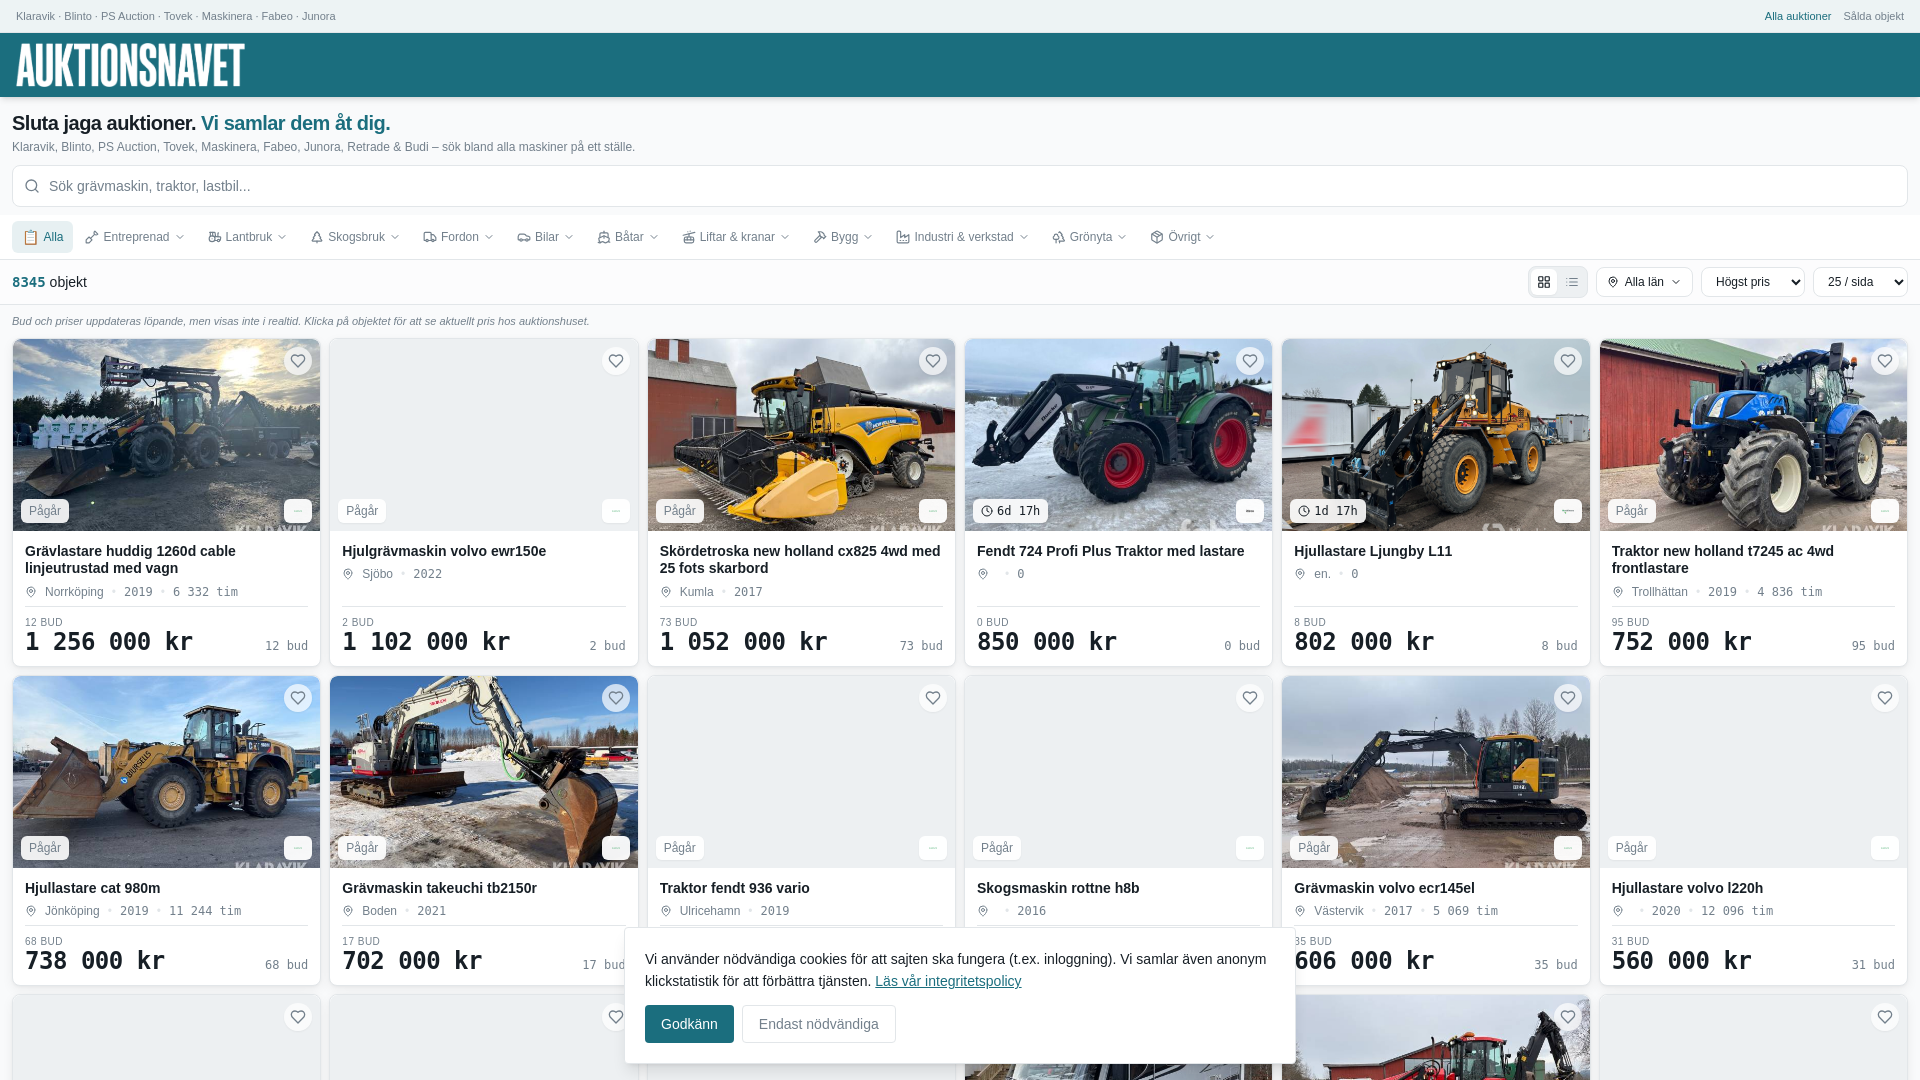Switch to list view layout
Viewport: 1920px width, 1080px height.
tap(1572, 282)
